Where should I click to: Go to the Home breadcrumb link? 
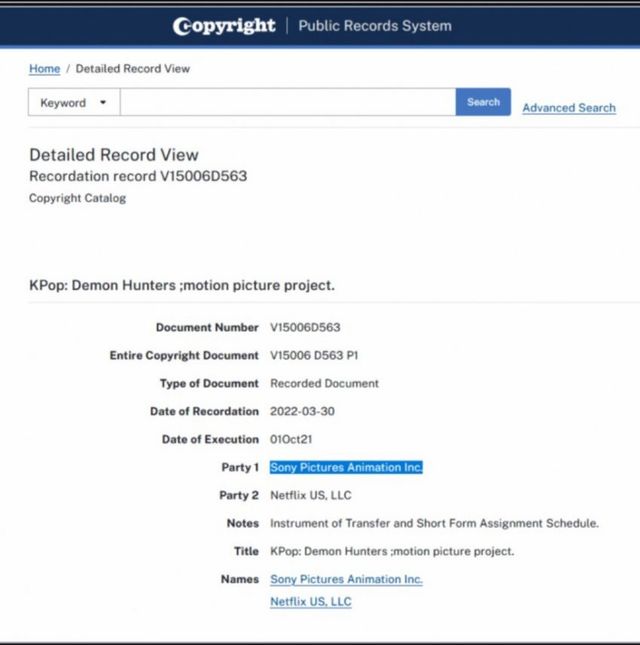tap(44, 69)
